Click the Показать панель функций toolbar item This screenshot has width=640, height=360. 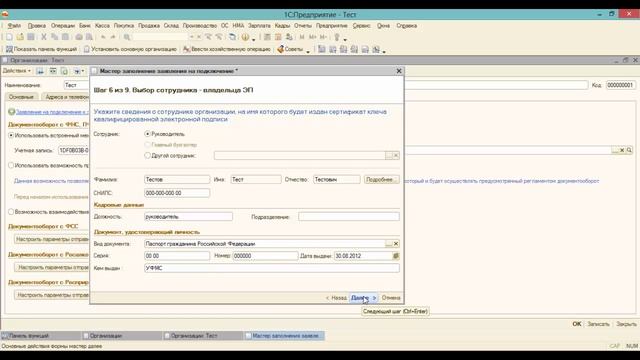(x=41, y=49)
